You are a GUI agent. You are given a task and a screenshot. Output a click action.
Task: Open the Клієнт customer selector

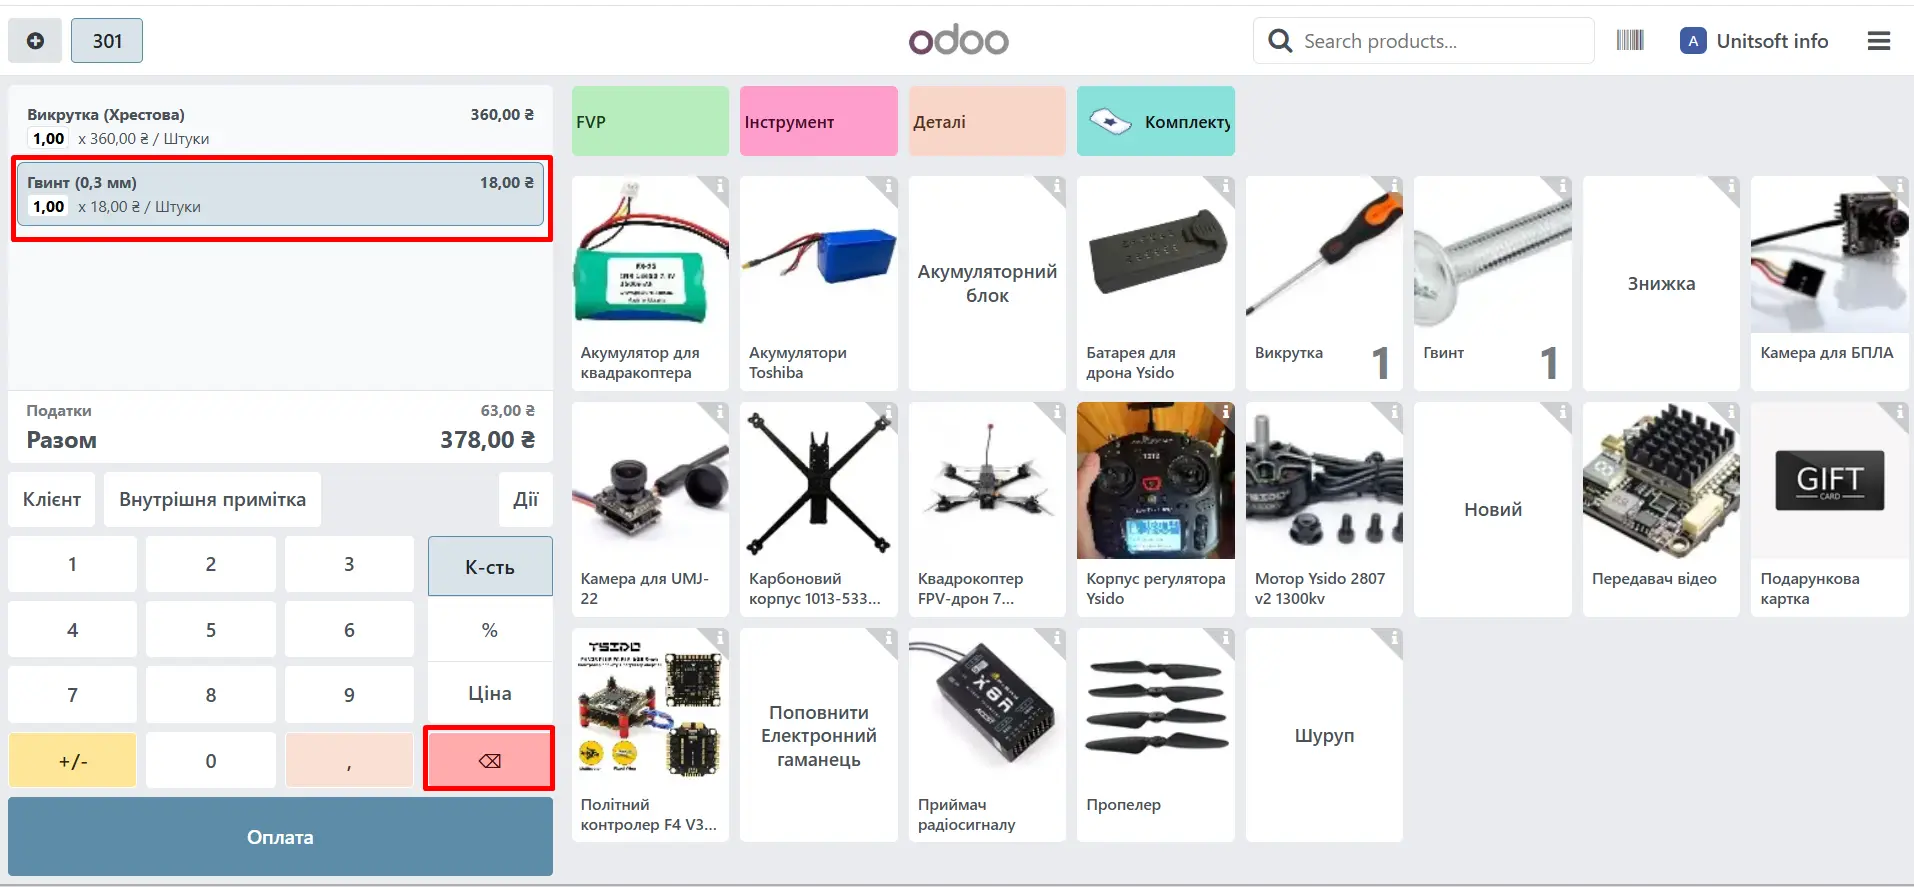pyautogui.click(x=52, y=499)
